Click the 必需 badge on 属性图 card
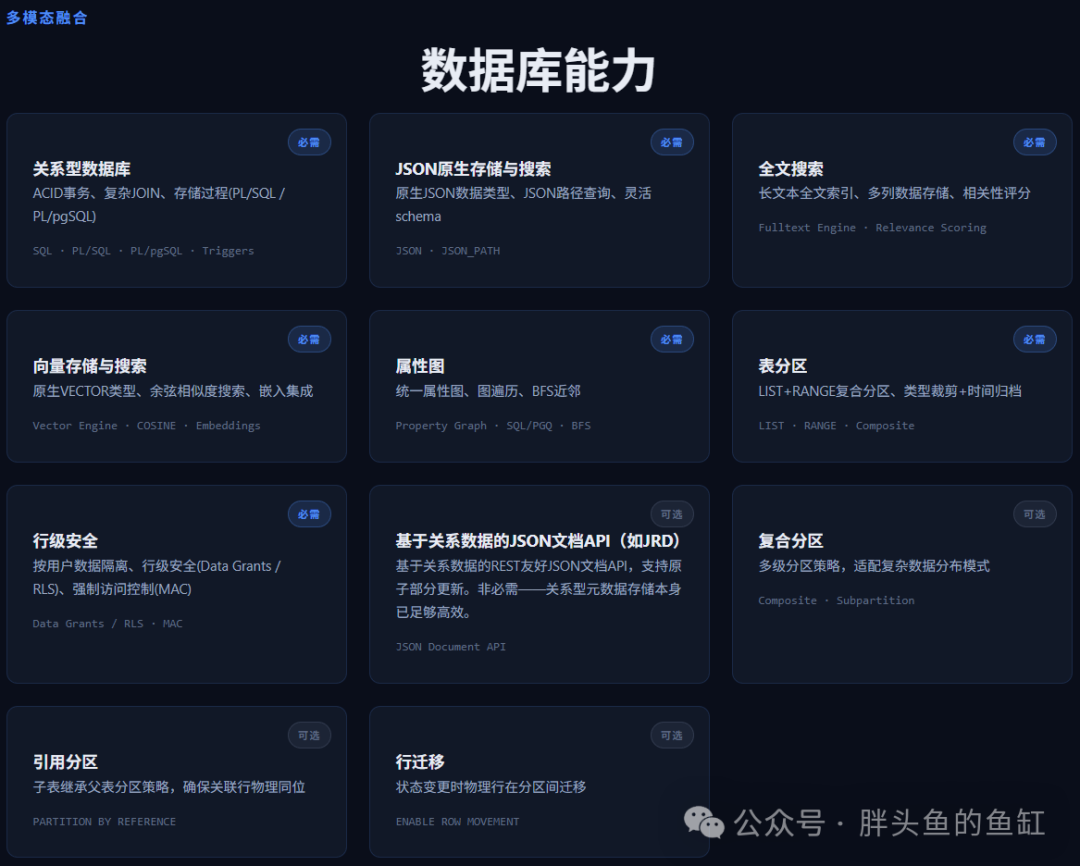 [x=672, y=340]
